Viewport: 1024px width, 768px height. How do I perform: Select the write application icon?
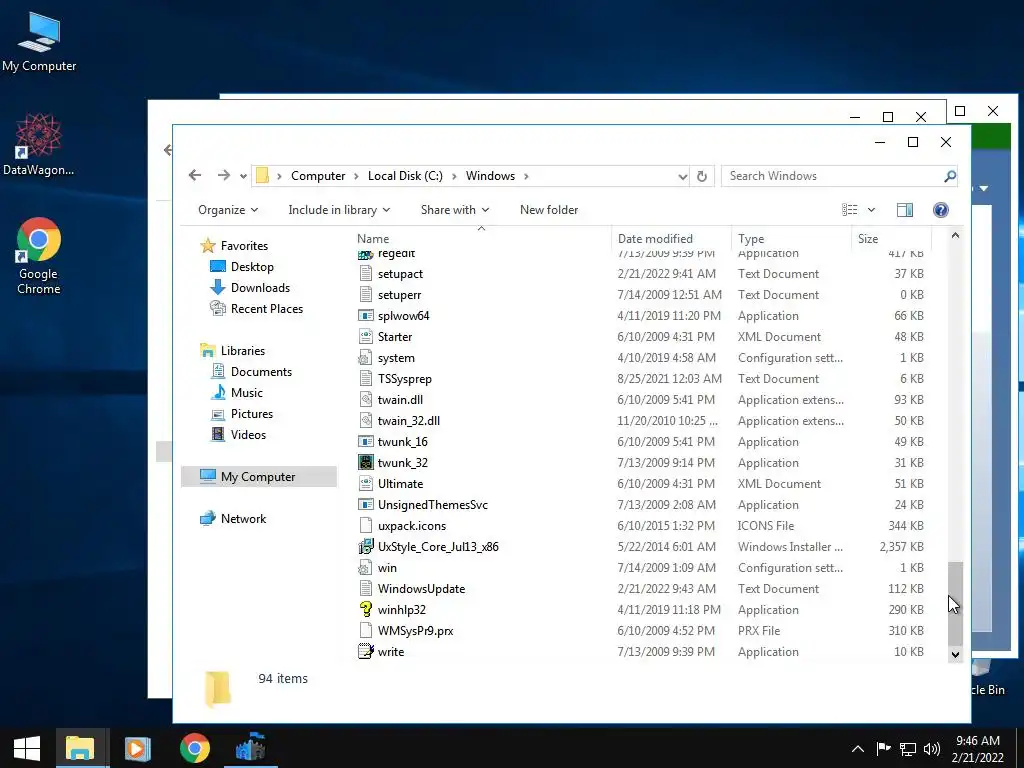tap(366, 652)
